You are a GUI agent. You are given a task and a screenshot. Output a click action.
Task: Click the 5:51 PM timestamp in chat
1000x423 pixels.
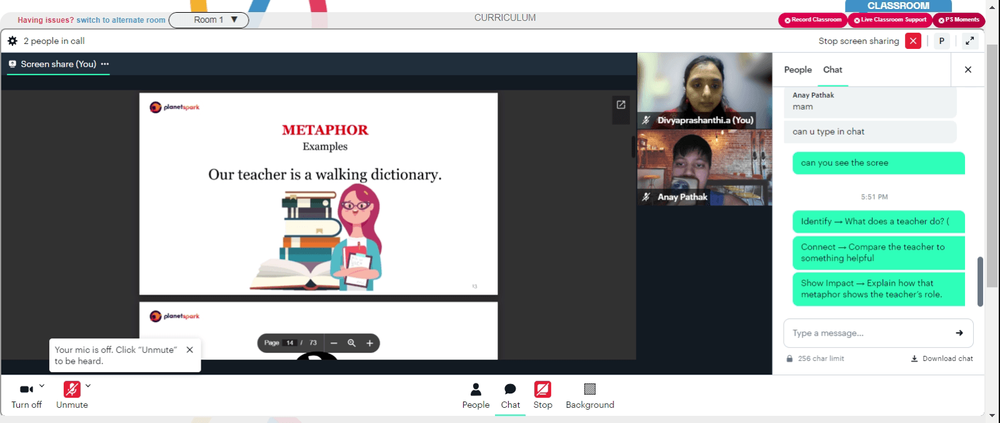coord(874,197)
